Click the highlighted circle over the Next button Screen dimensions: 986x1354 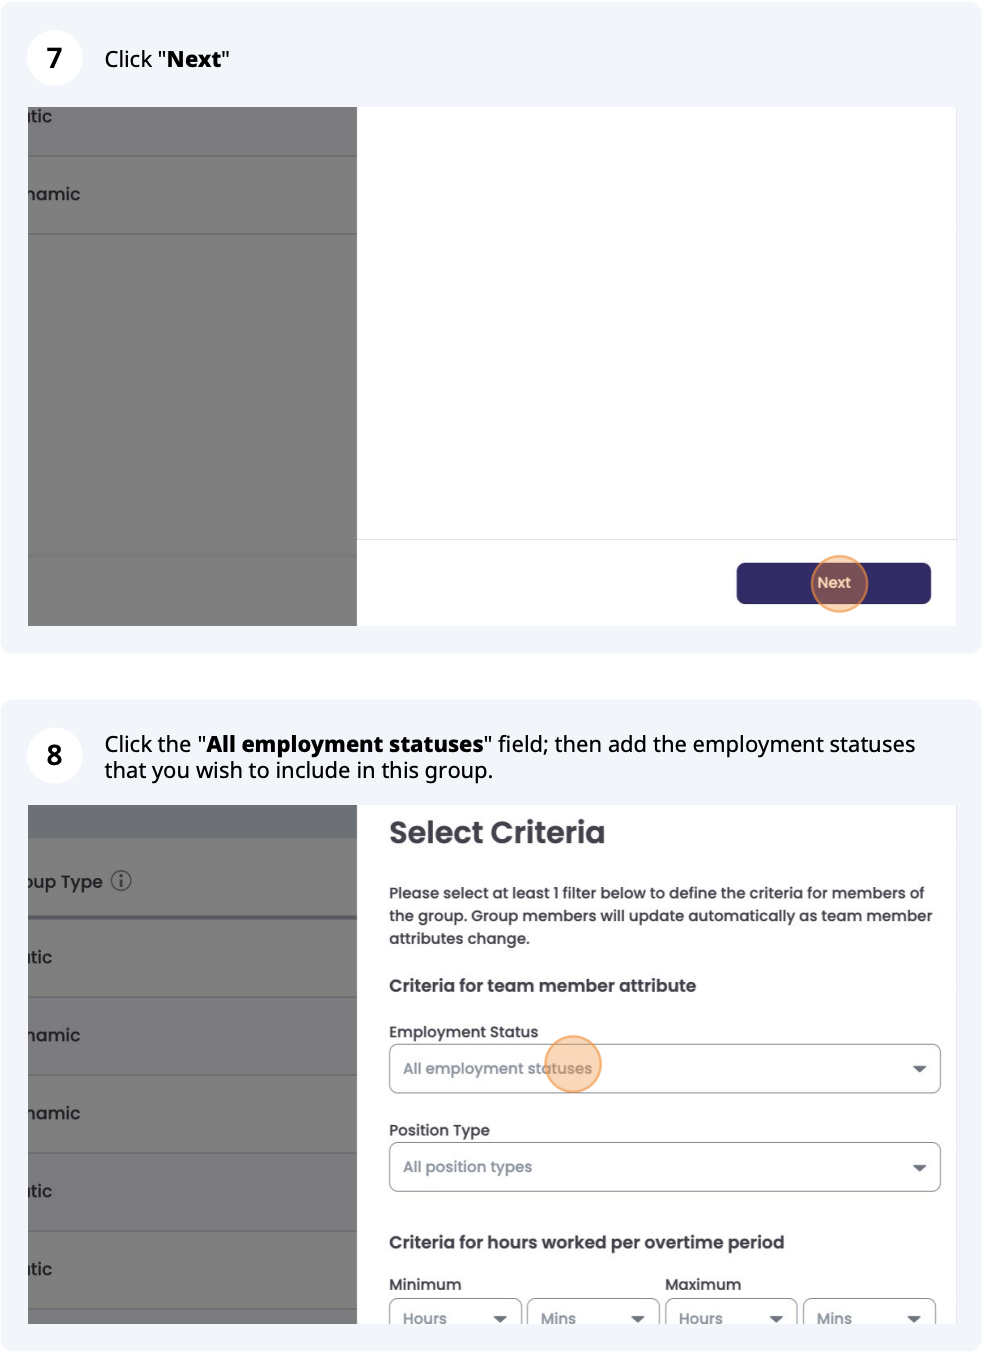[x=836, y=583]
